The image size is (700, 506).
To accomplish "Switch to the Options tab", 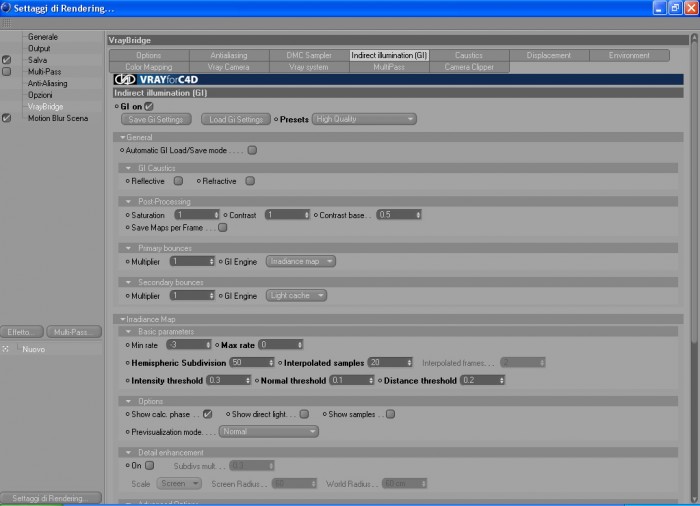I will 149,55.
